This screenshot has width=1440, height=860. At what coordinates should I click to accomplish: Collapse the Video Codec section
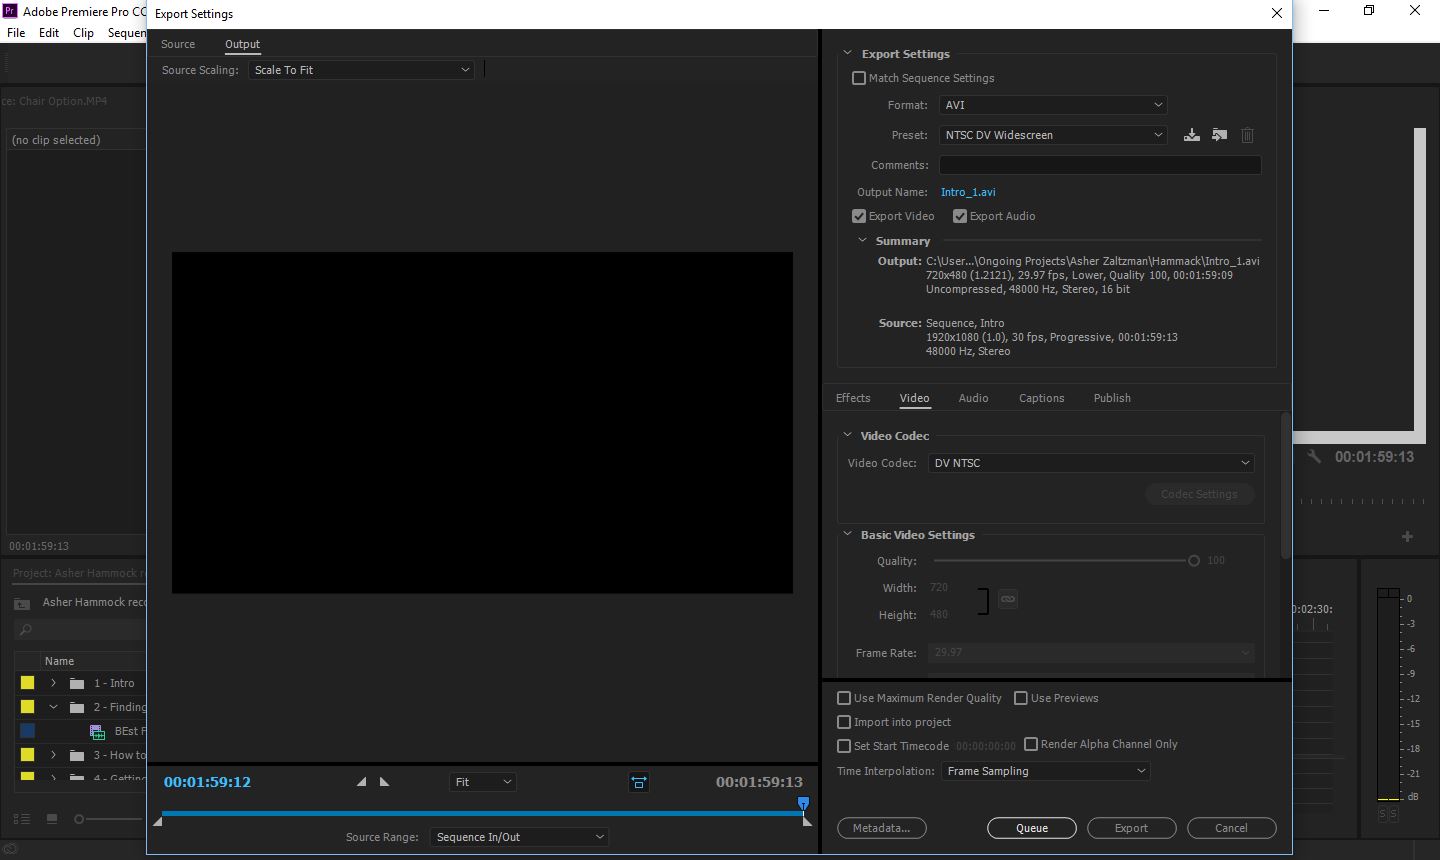pyautogui.click(x=847, y=436)
